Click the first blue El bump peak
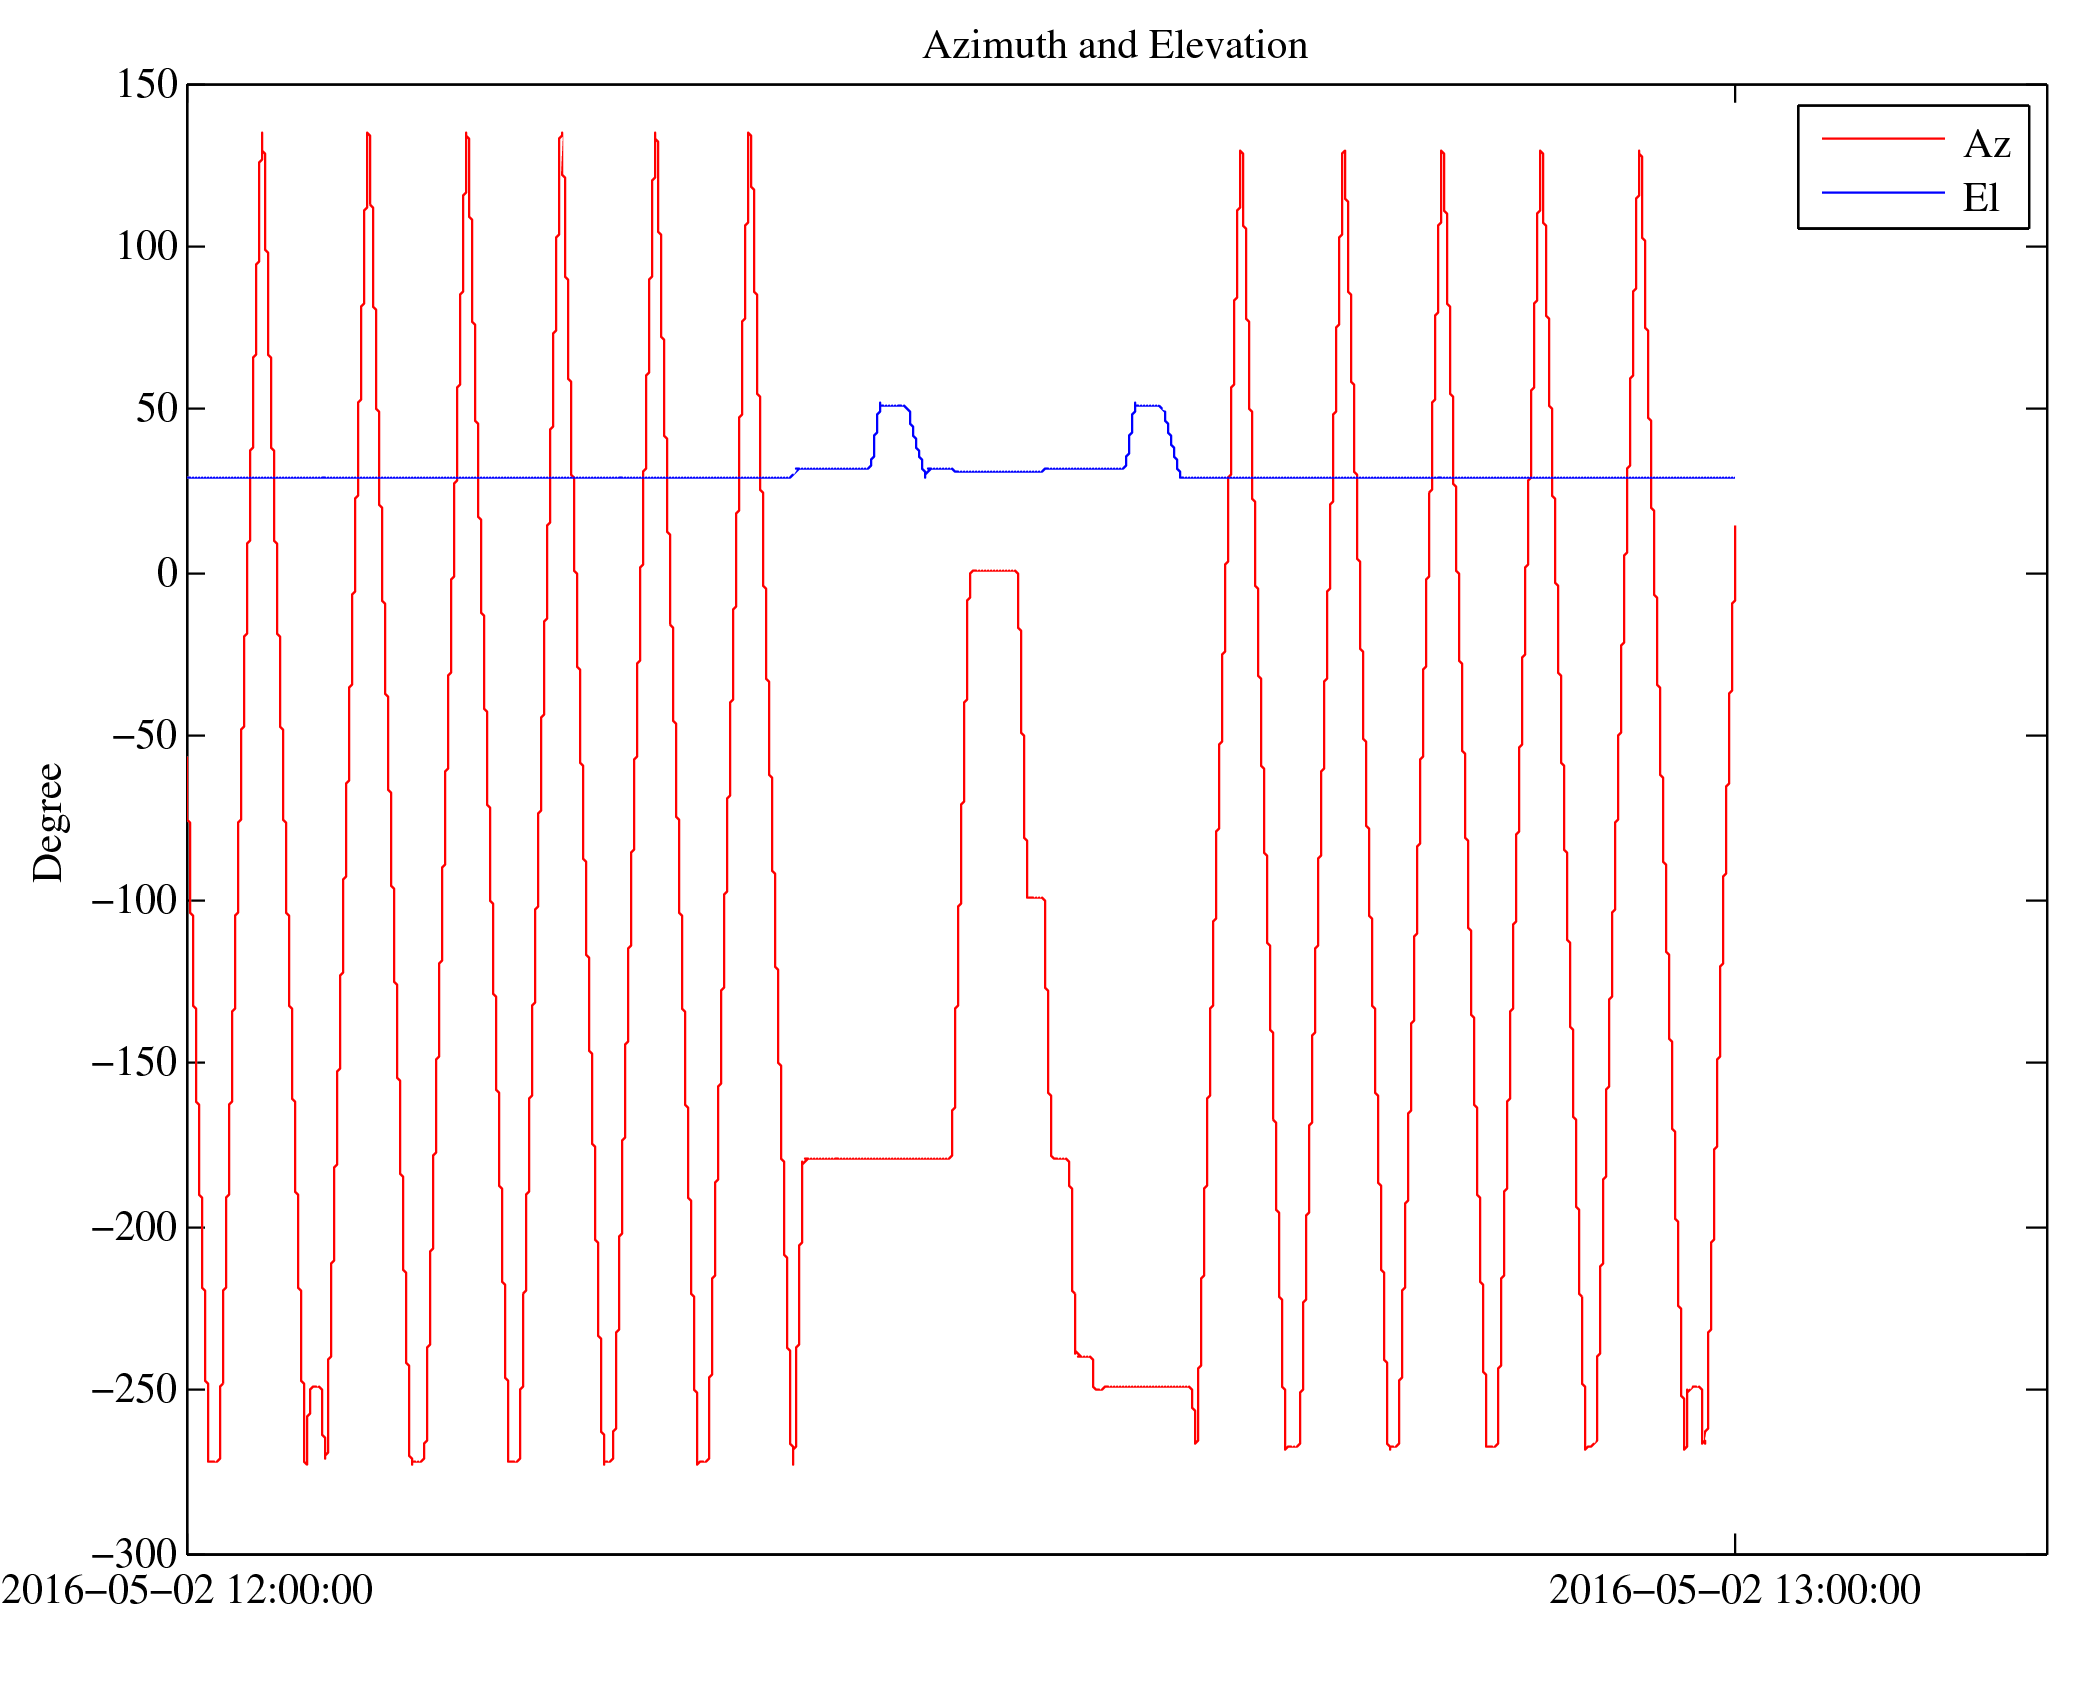This screenshot has height=1683, width=2075. pyautogui.click(x=892, y=405)
